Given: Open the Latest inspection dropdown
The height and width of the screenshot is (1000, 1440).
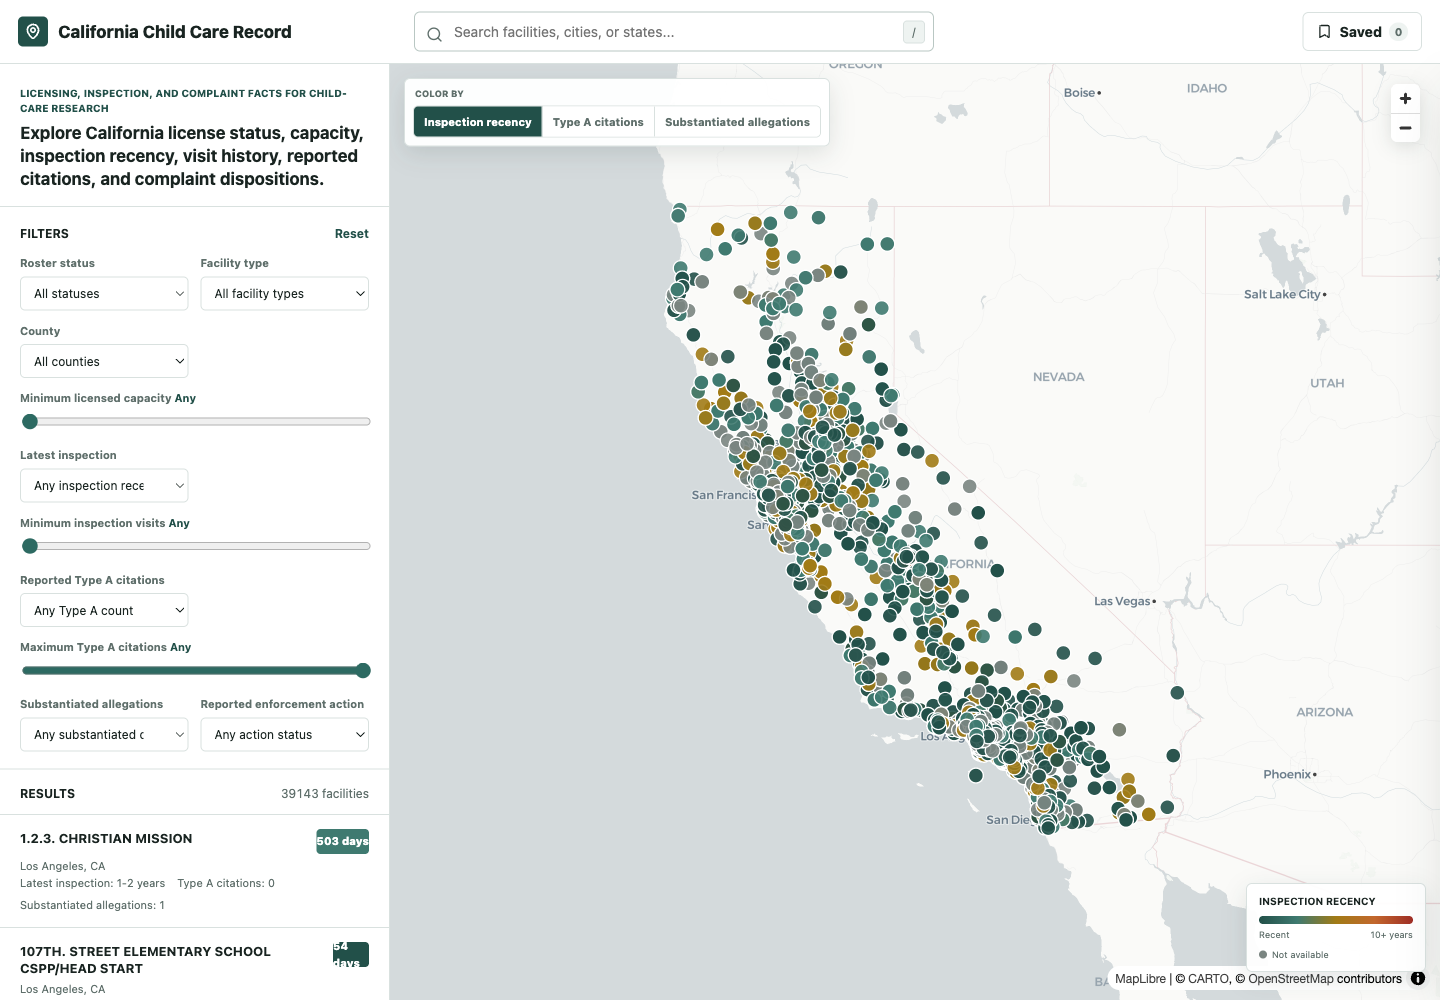Looking at the screenshot, I should tap(104, 486).
